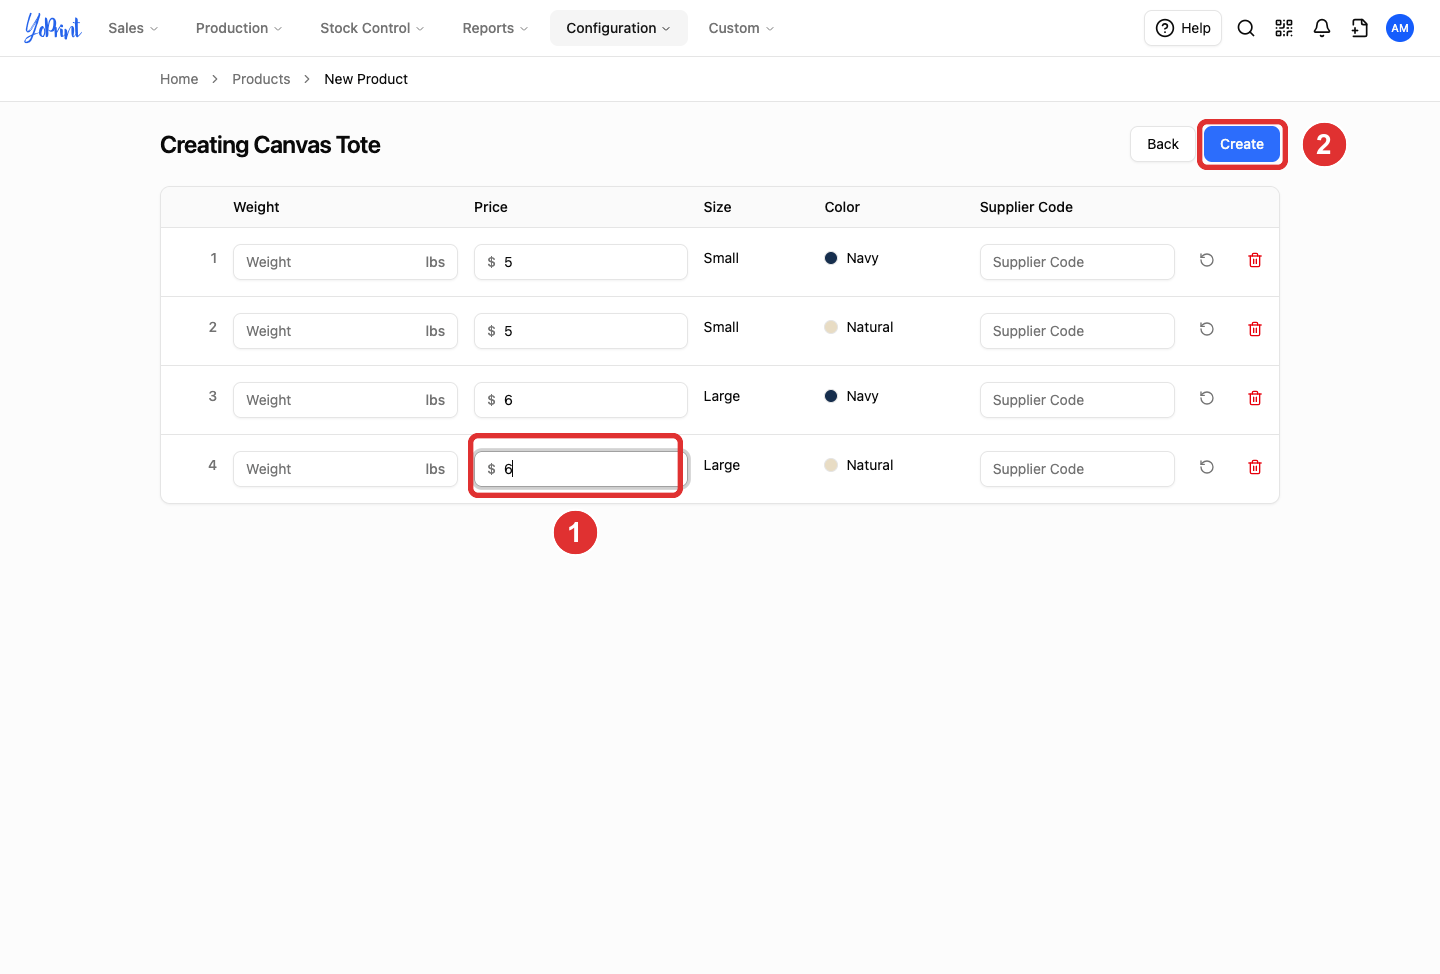The height and width of the screenshot is (974, 1440).
Task: Reset row 2 Small Natural variant
Action: point(1207,329)
